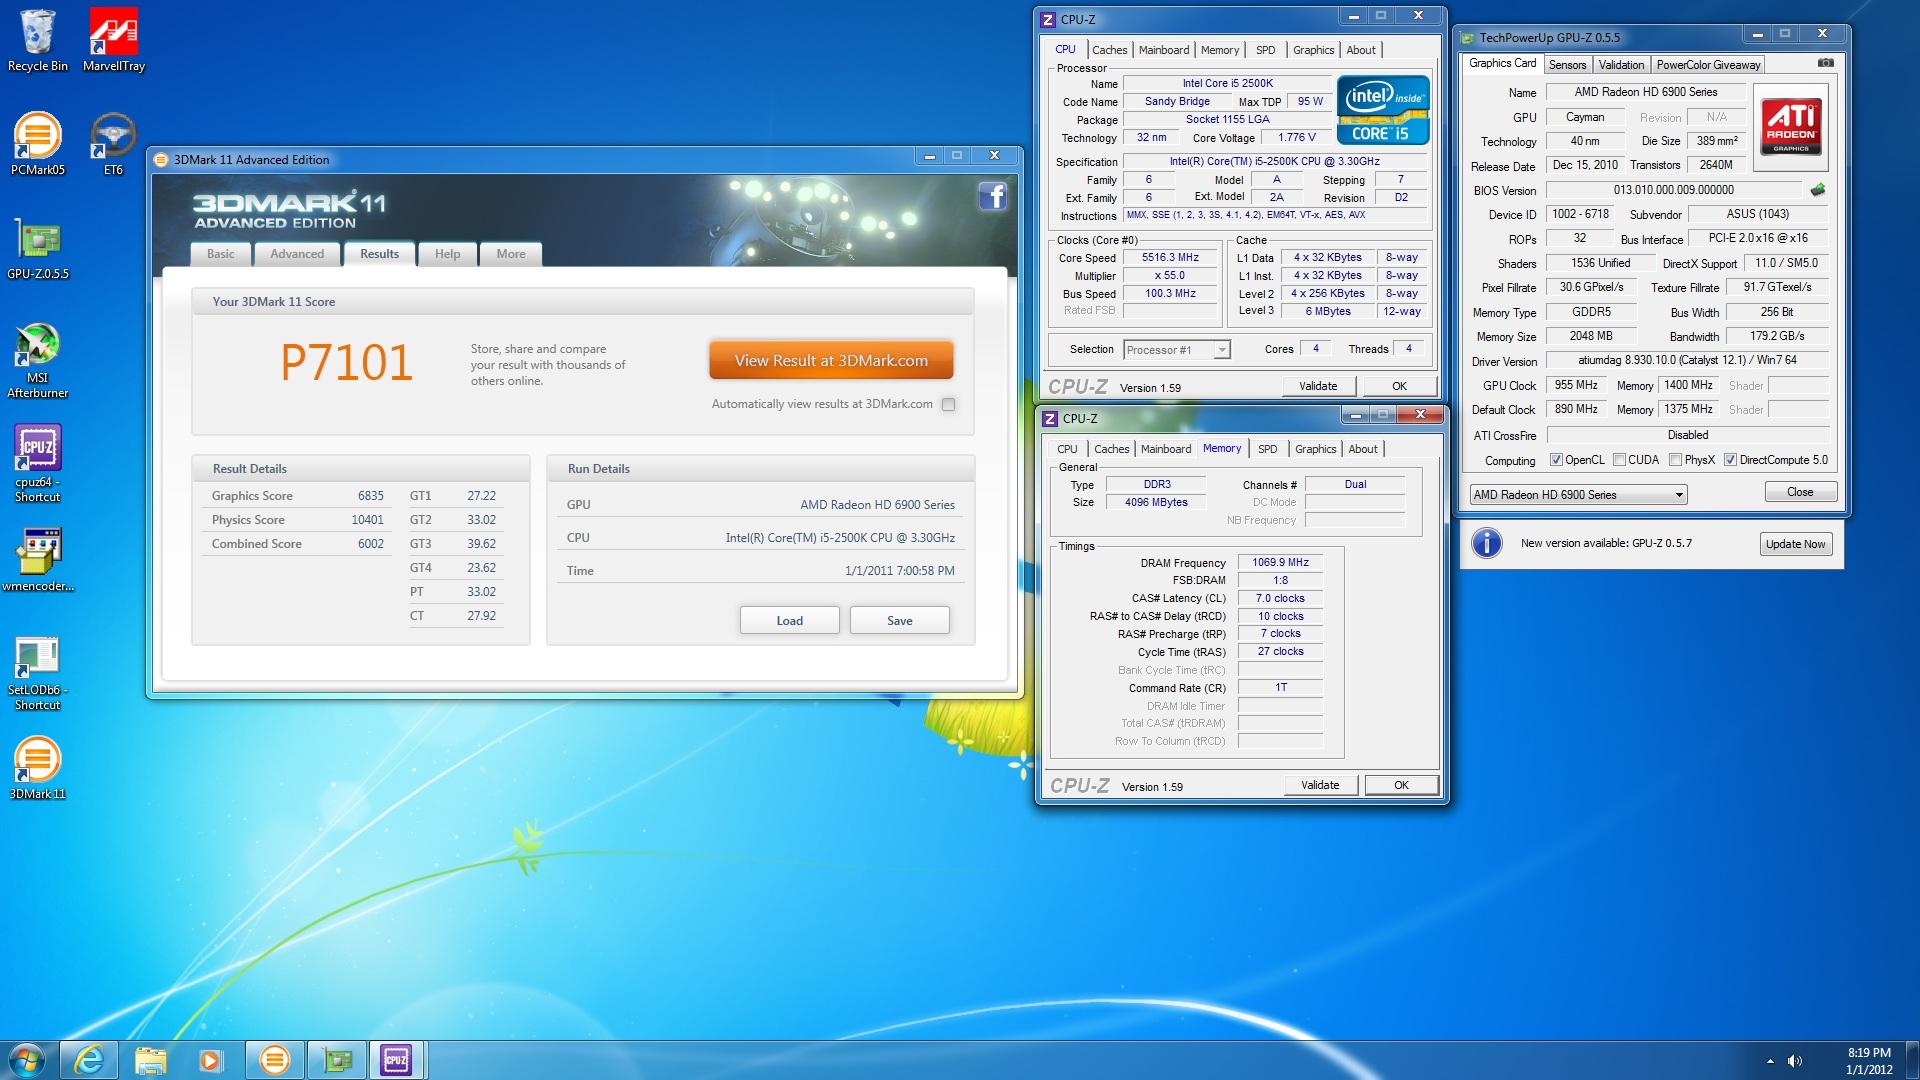Click the Physics Score value 10401
Image resolution: width=1920 pixels, height=1080 pixels.
pos(367,520)
